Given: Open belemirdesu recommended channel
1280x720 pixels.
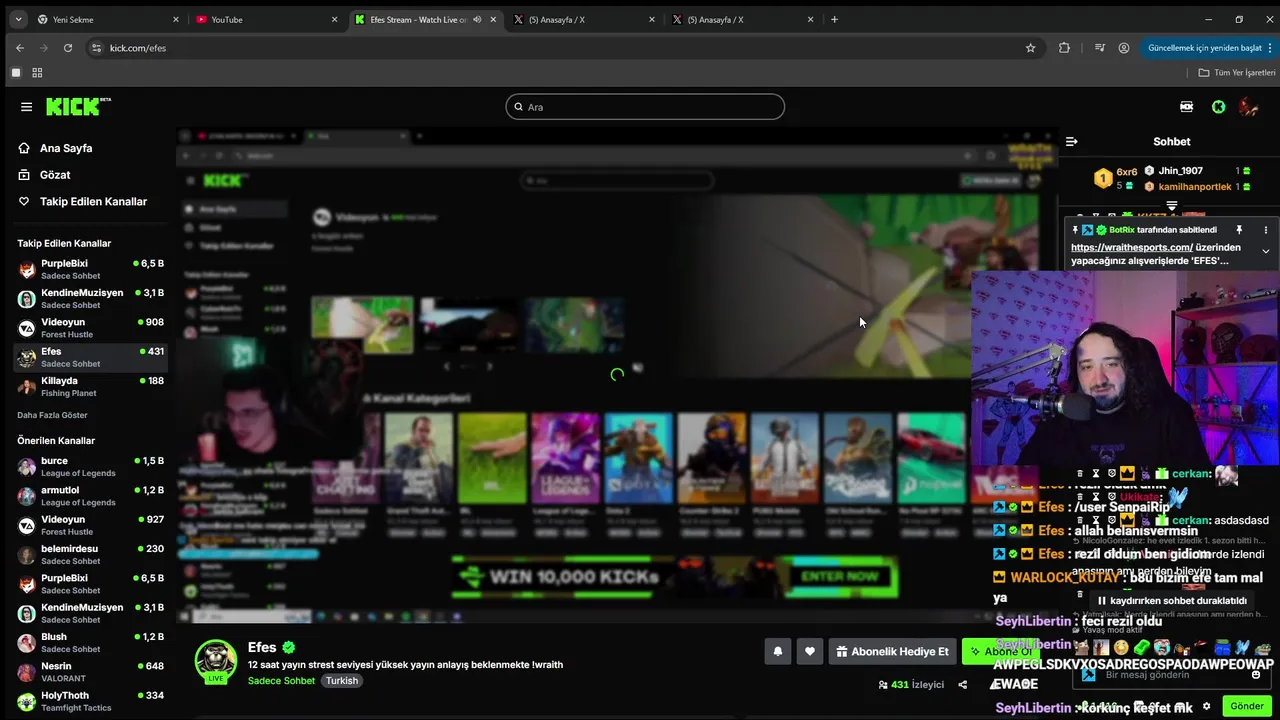Looking at the screenshot, I should pyautogui.click(x=91, y=554).
